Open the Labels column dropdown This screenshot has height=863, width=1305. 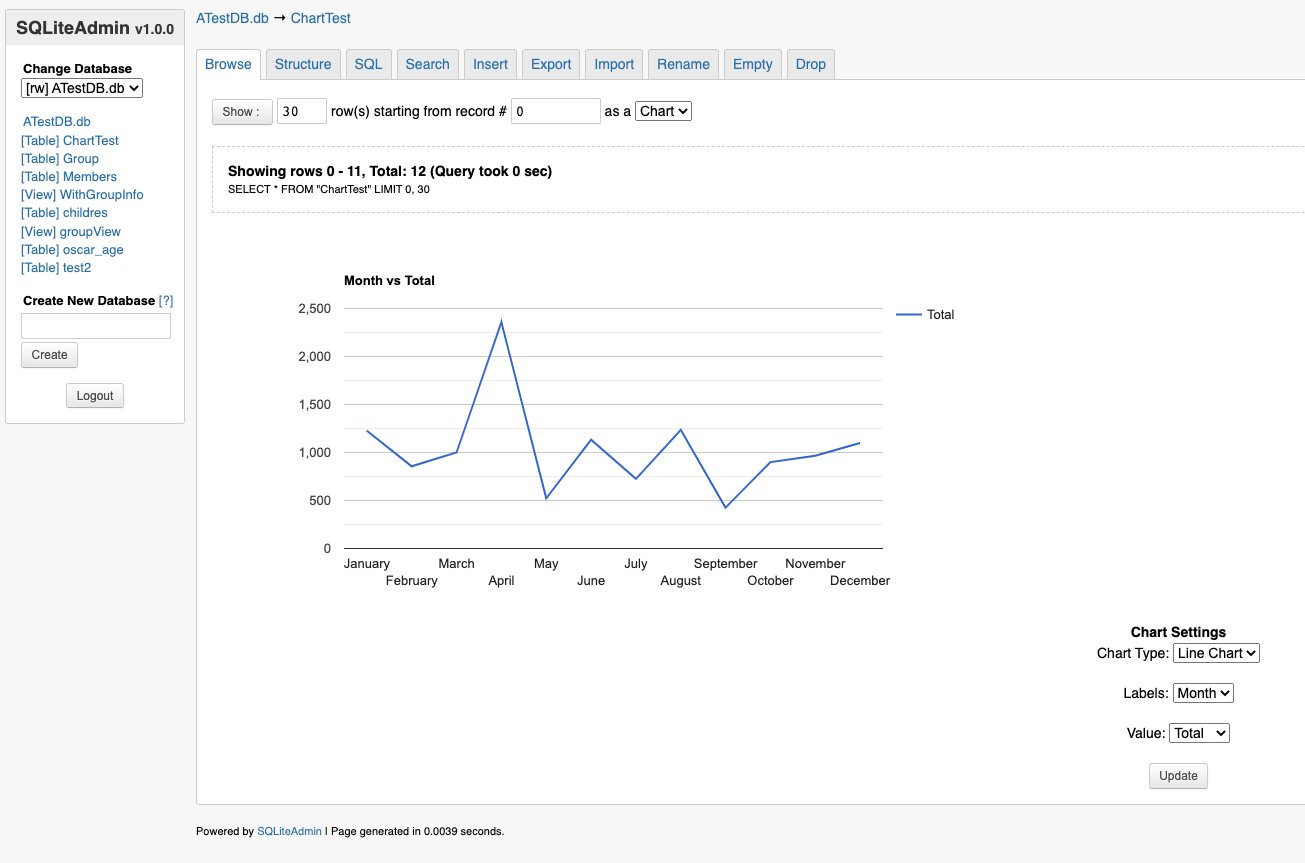pyautogui.click(x=1203, y=693)
